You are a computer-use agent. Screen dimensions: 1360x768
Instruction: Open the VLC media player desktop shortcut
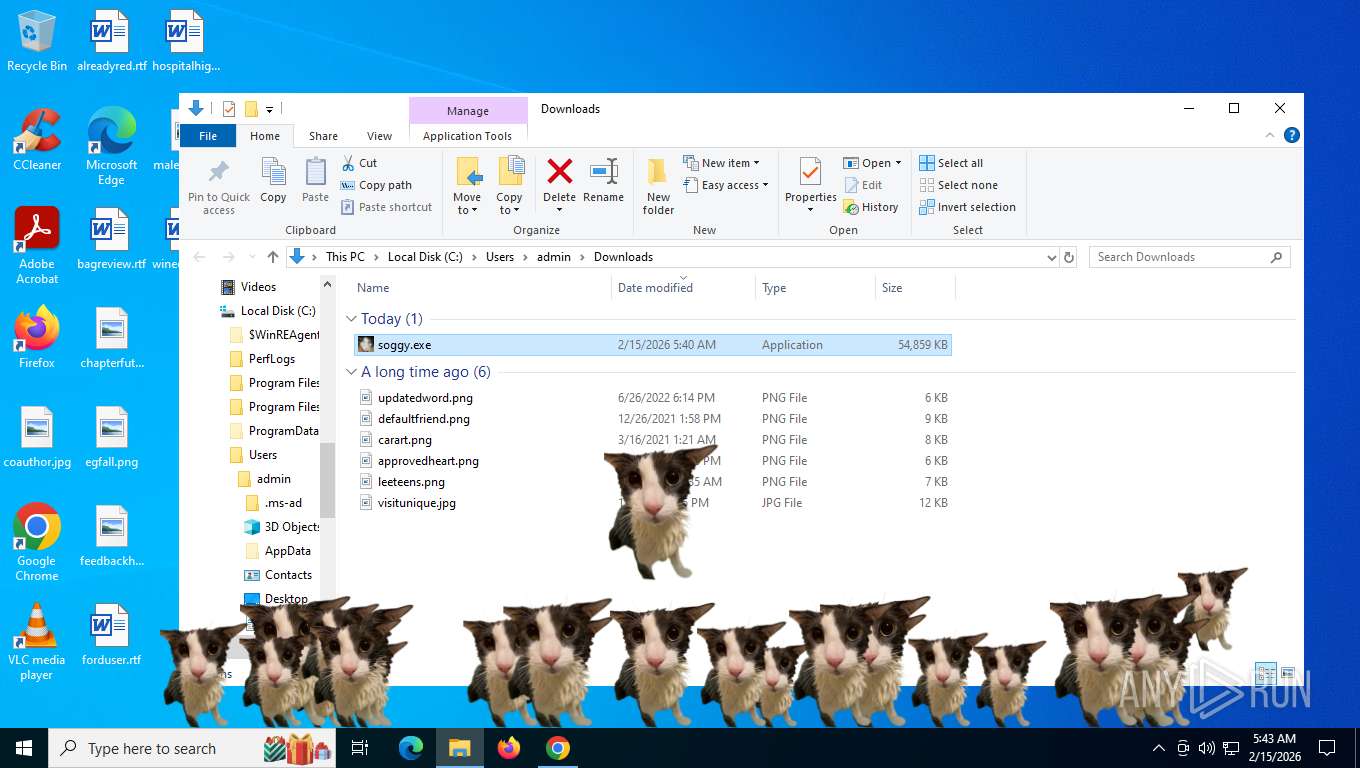(37, 642)
